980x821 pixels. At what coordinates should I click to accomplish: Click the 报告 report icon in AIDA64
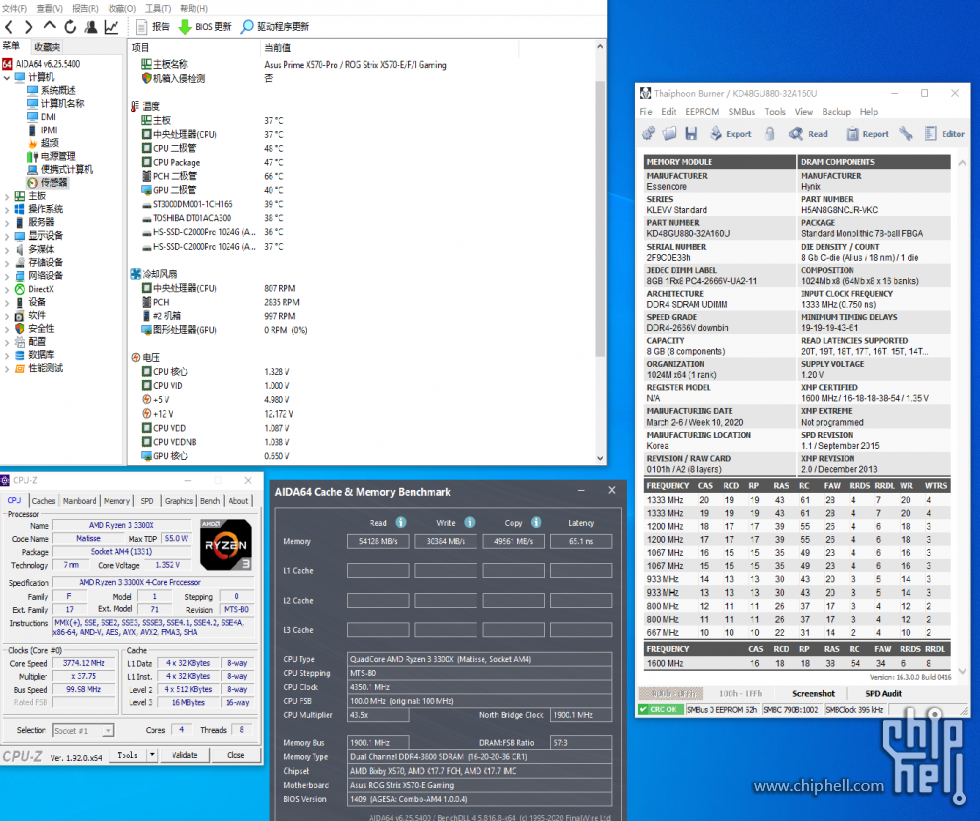[142, 26]
